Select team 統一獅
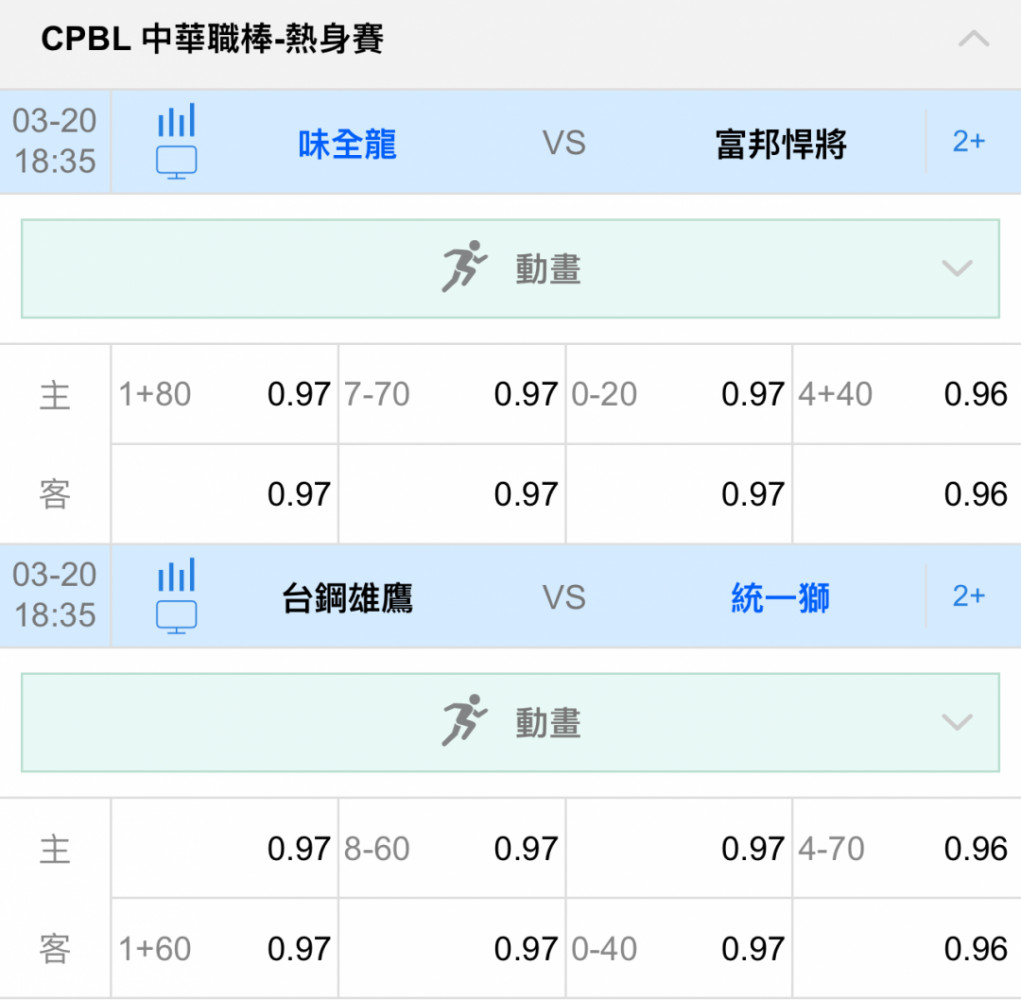The height and width of the screenshot is (1000, 1021). (x=781, y=598)
